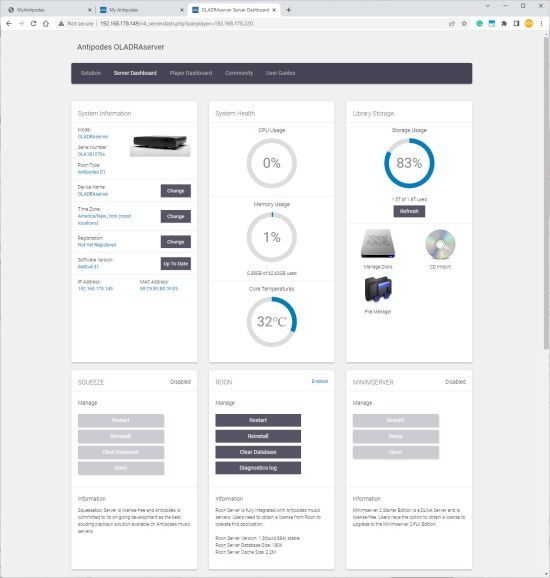Click the server device thumbnail image

[160, 143]
